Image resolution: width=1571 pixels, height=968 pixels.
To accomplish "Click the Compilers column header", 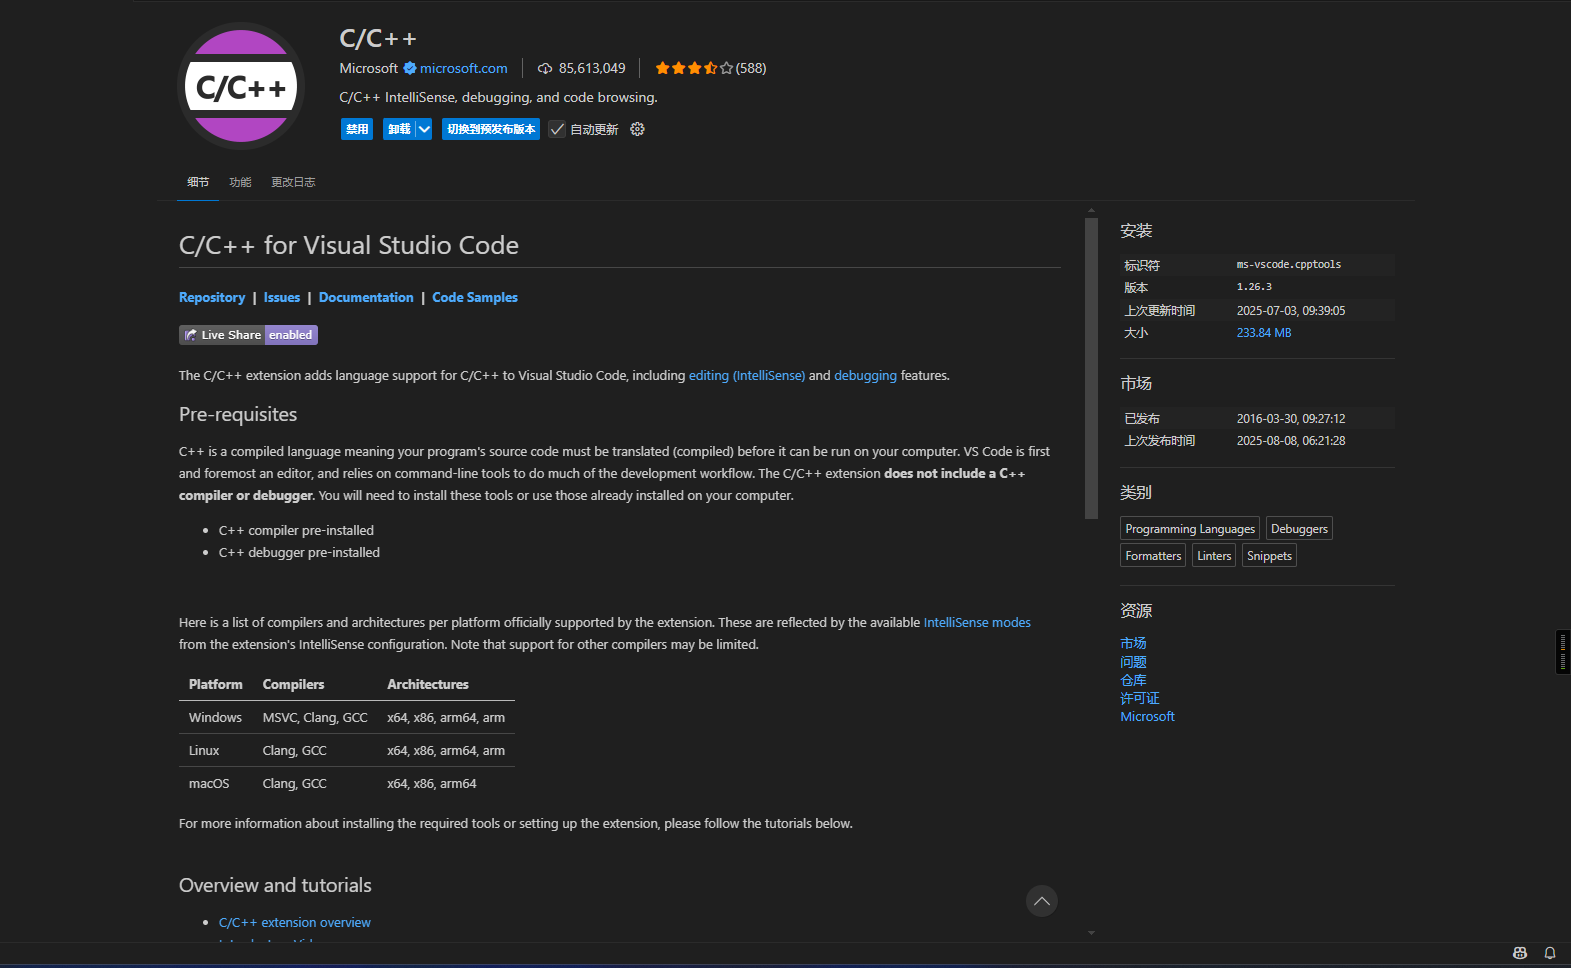I will click(293, 684).
